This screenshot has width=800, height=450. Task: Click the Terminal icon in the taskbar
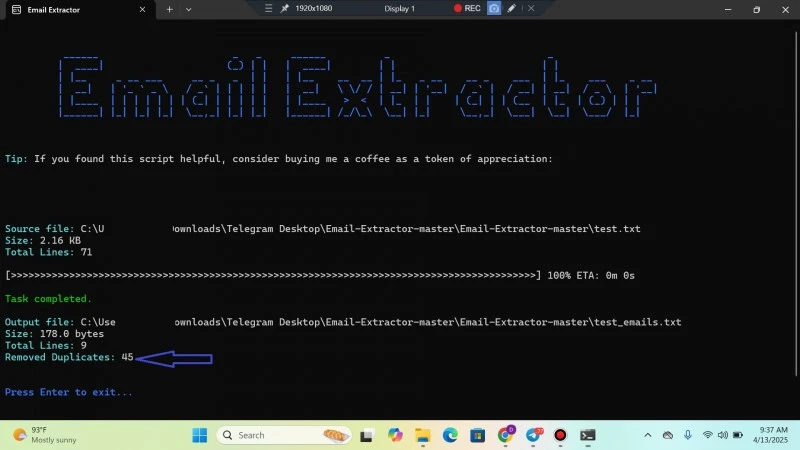(589, 435)
